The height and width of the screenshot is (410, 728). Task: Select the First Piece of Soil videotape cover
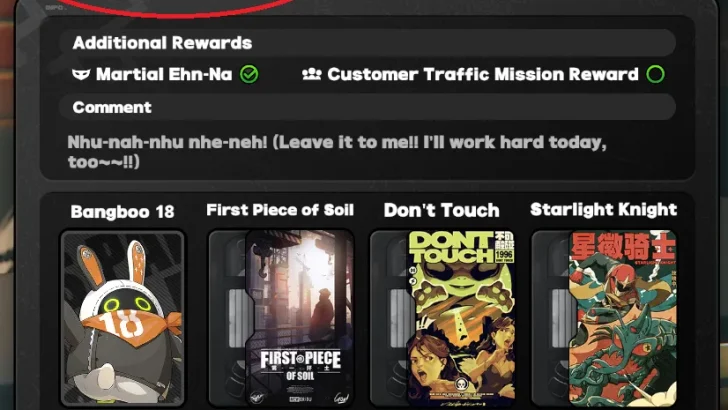coord(299,319)
